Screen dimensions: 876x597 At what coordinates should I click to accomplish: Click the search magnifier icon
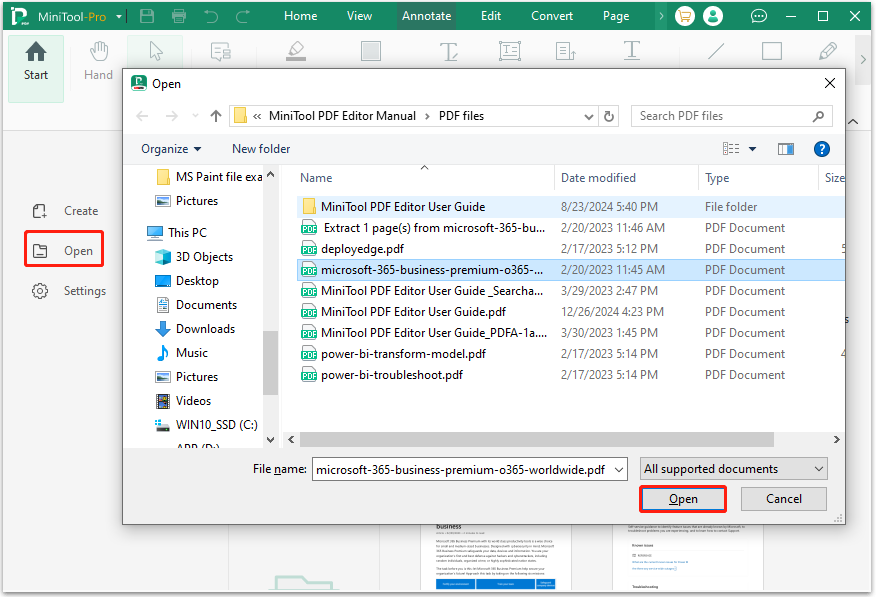[x=818, y=116]
